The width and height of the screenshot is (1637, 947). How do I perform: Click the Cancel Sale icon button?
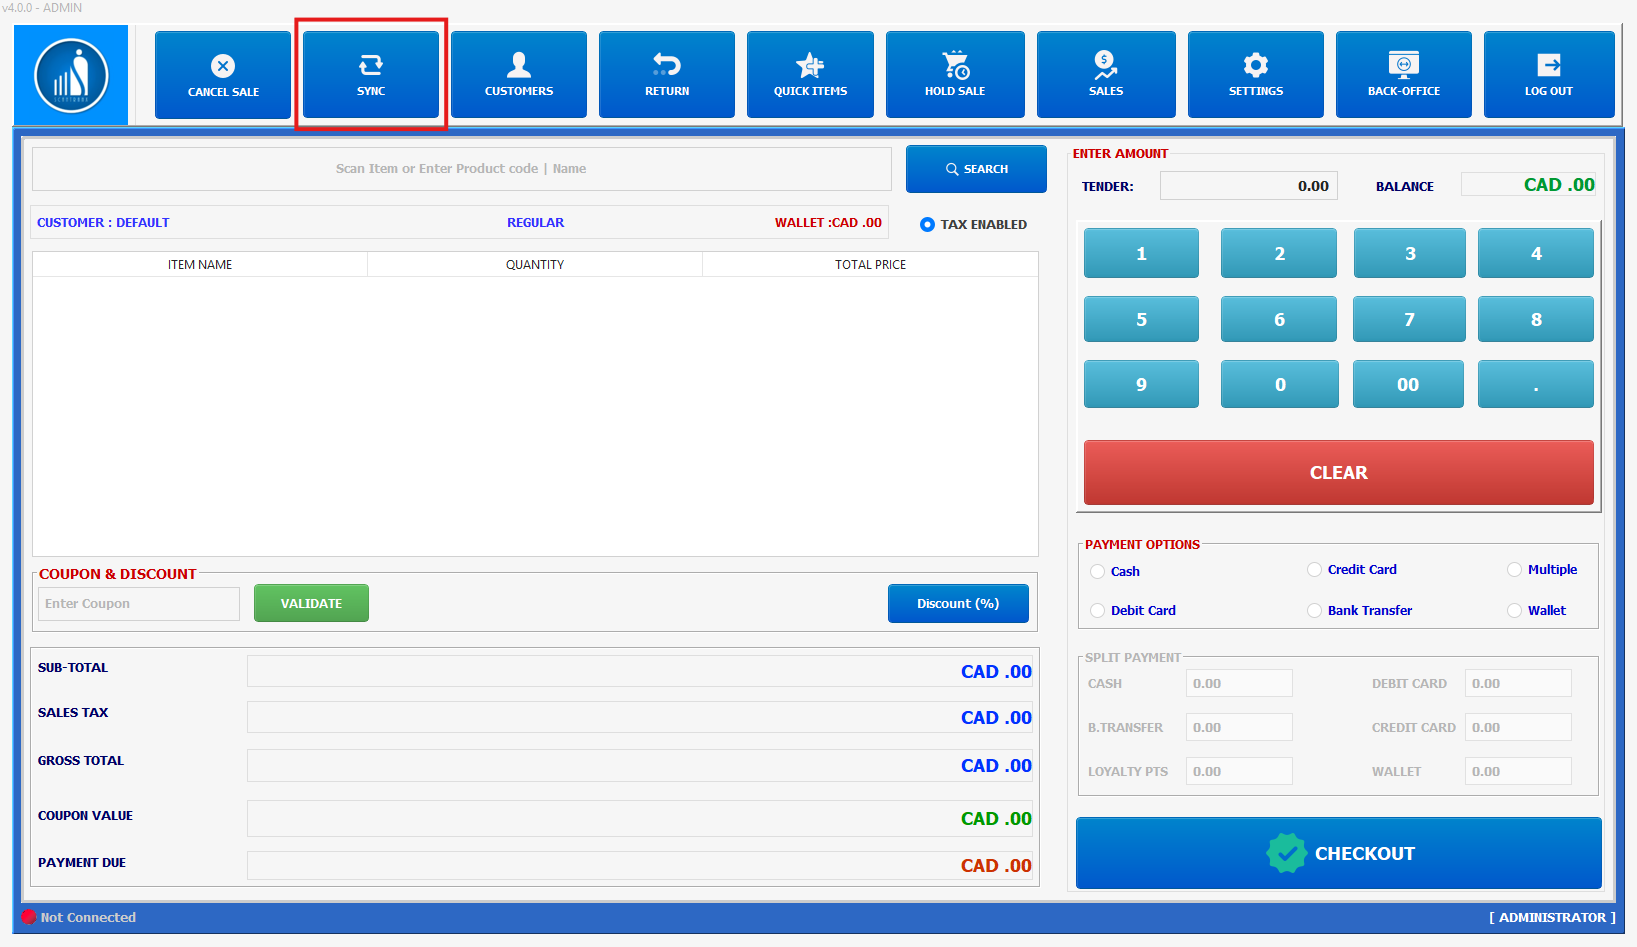[x=223, y=75]
